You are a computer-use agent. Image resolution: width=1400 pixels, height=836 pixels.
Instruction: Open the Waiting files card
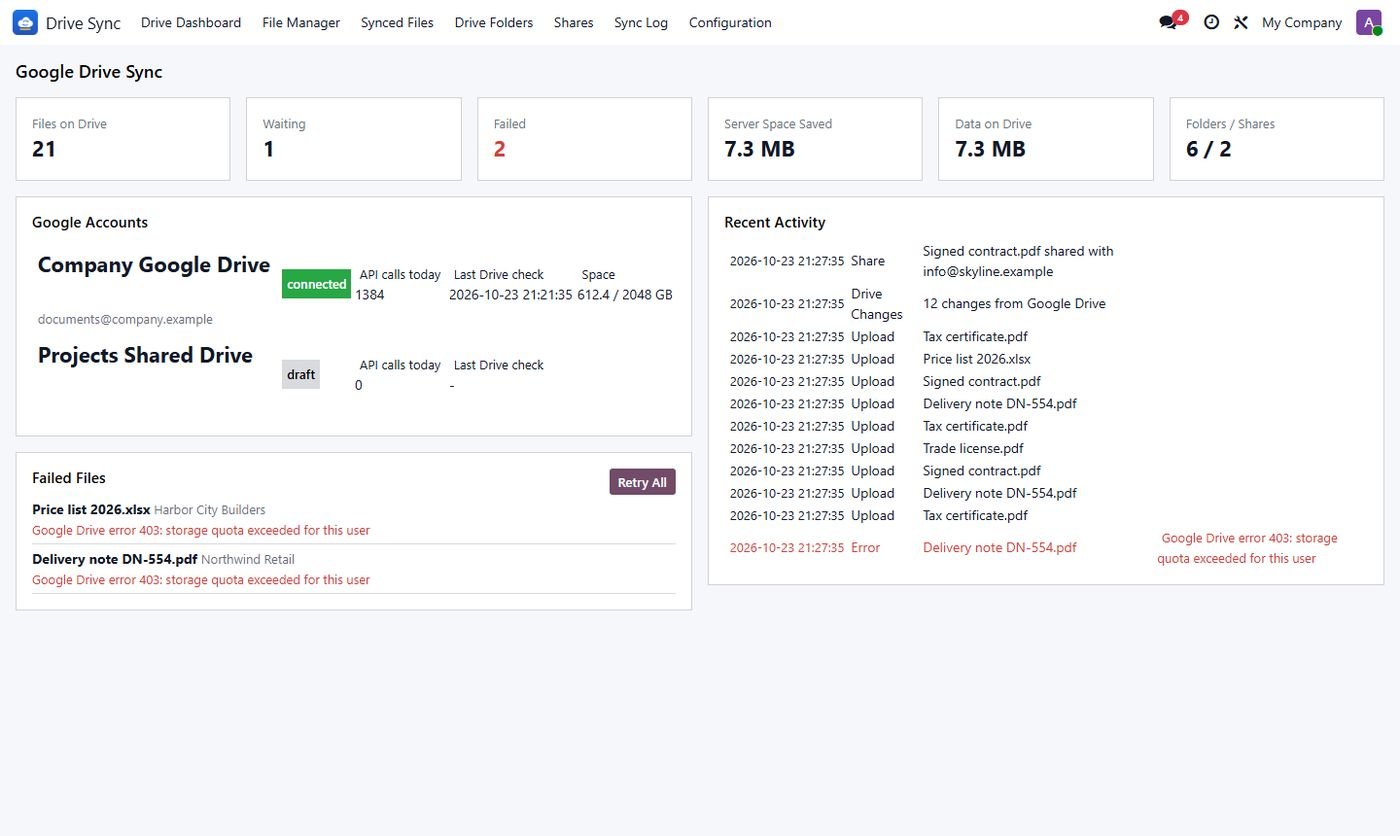click(x=354, y=139)
